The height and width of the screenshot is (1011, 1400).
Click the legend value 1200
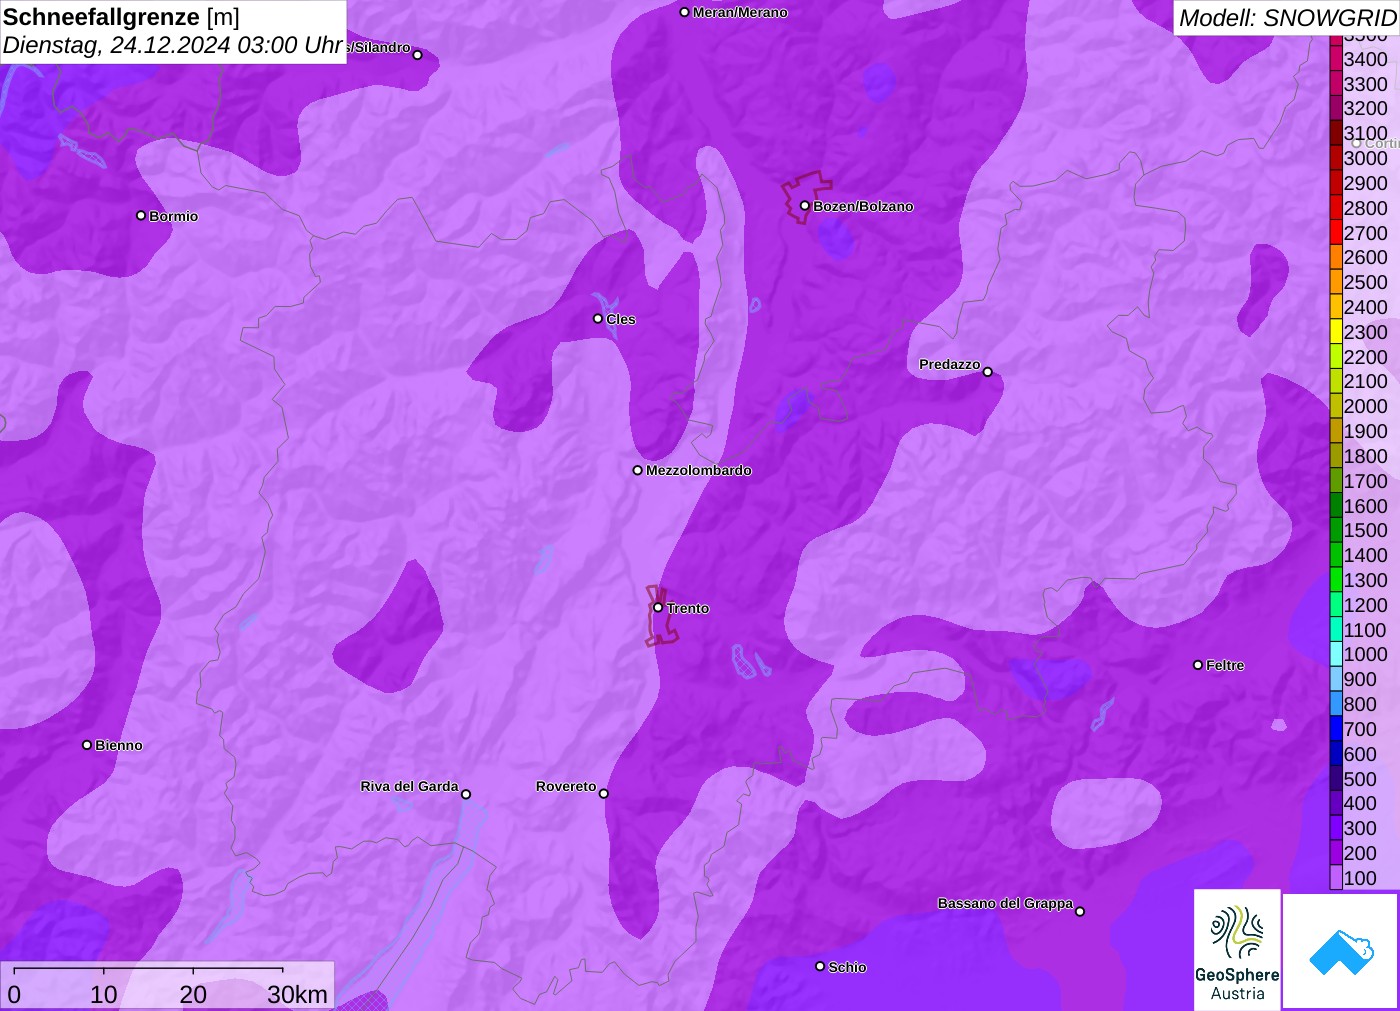coord(1366,605)
